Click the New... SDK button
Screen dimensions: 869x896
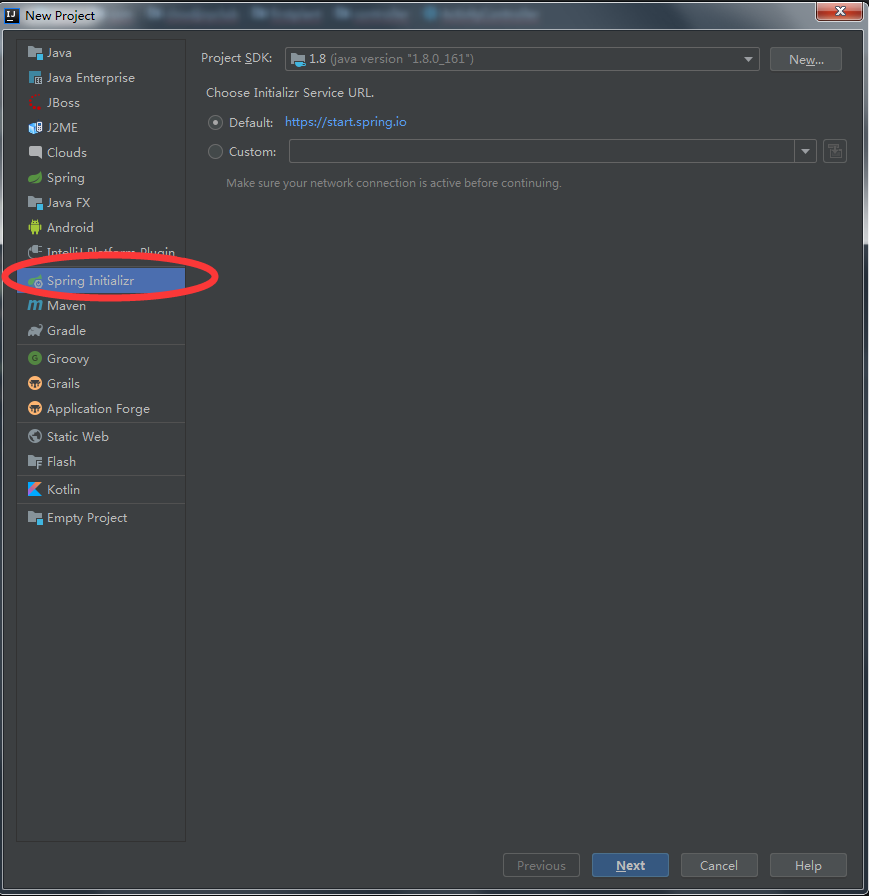click(x=806, y=59)
